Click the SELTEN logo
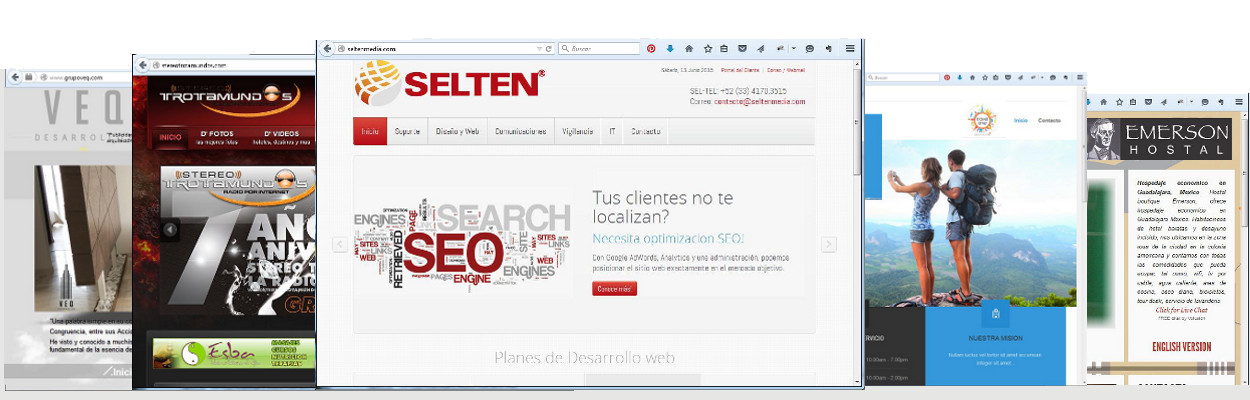The width and height of the screenshot is (1250, 400). tap(449, 83)
